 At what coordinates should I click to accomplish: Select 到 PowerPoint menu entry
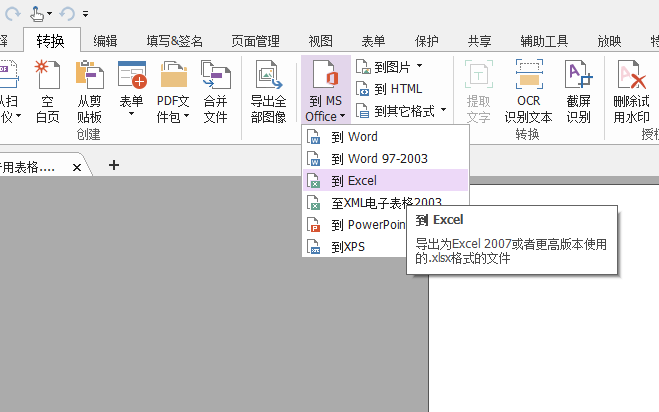355,224
